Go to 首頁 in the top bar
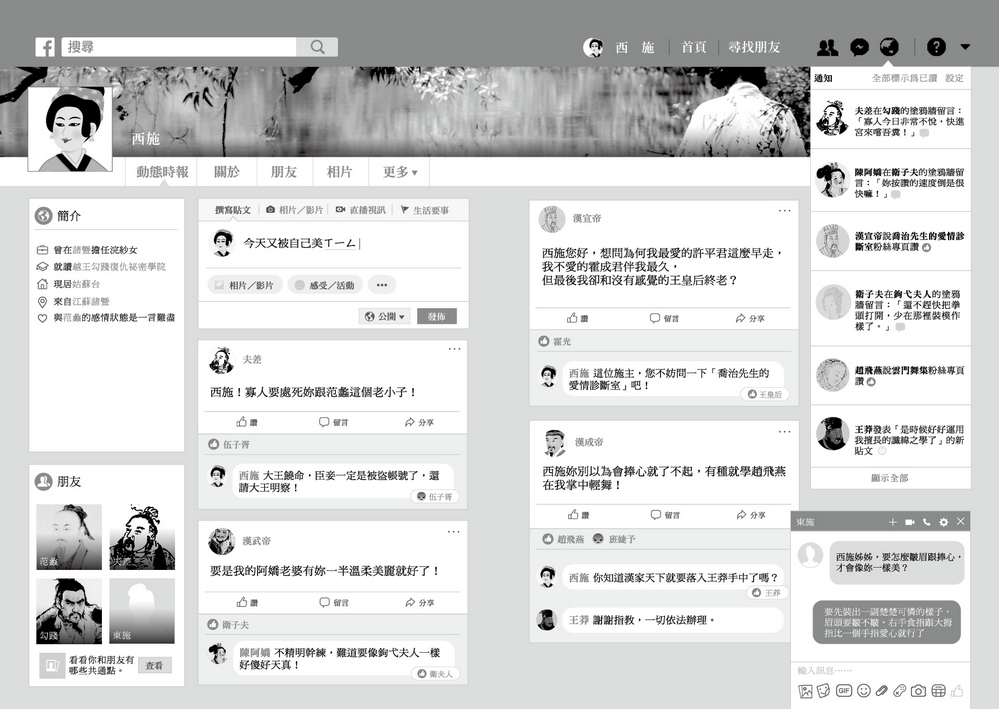This screenshot has height=709, width=999. [x=694, y=47]
